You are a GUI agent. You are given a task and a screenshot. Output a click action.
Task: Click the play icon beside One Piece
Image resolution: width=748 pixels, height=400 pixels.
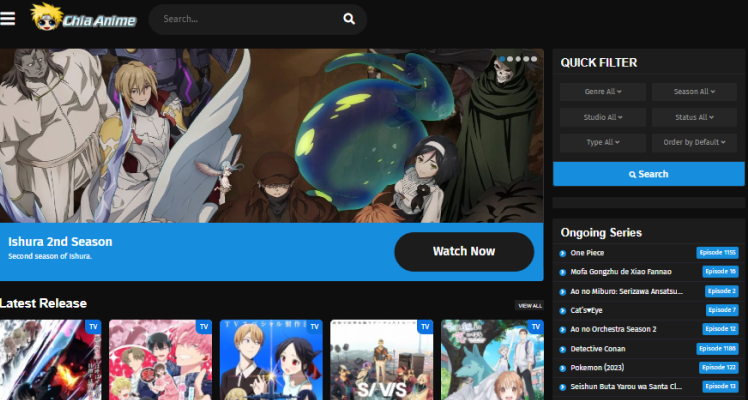point(563,253)
